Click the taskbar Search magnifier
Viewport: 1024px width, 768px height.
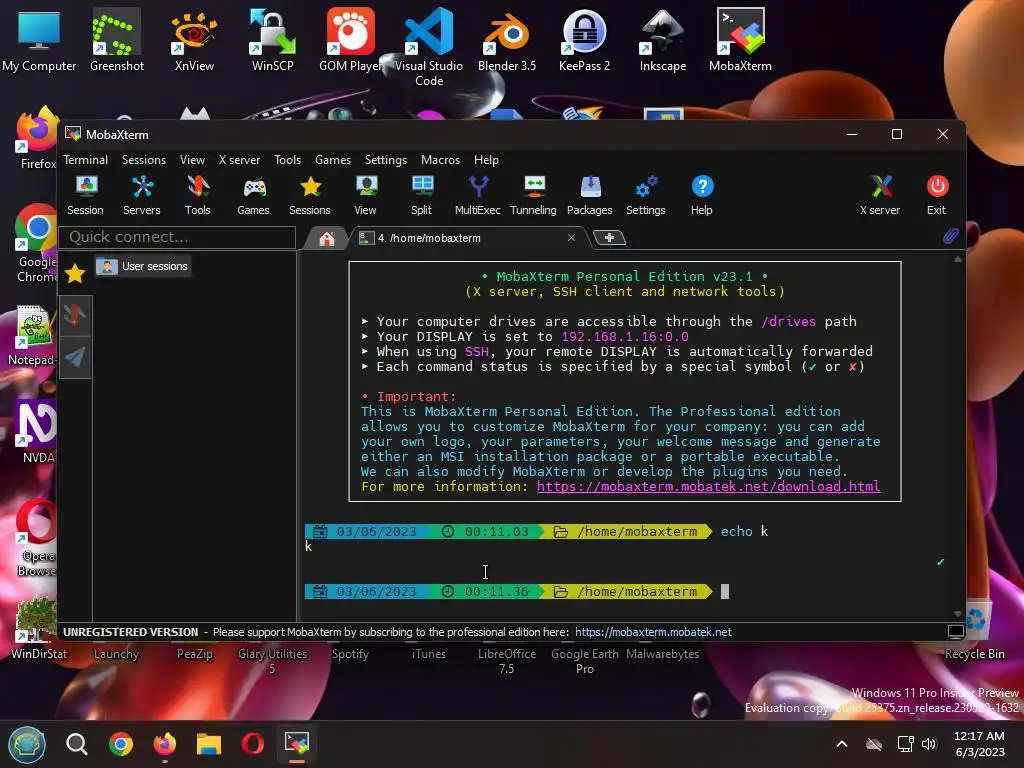pyautogui.click(x=76, y=744)
